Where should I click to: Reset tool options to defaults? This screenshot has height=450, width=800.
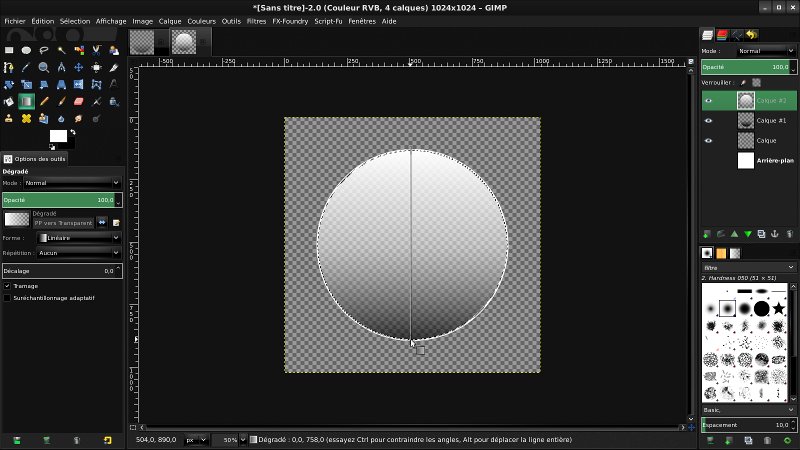(x=108, y=440)
